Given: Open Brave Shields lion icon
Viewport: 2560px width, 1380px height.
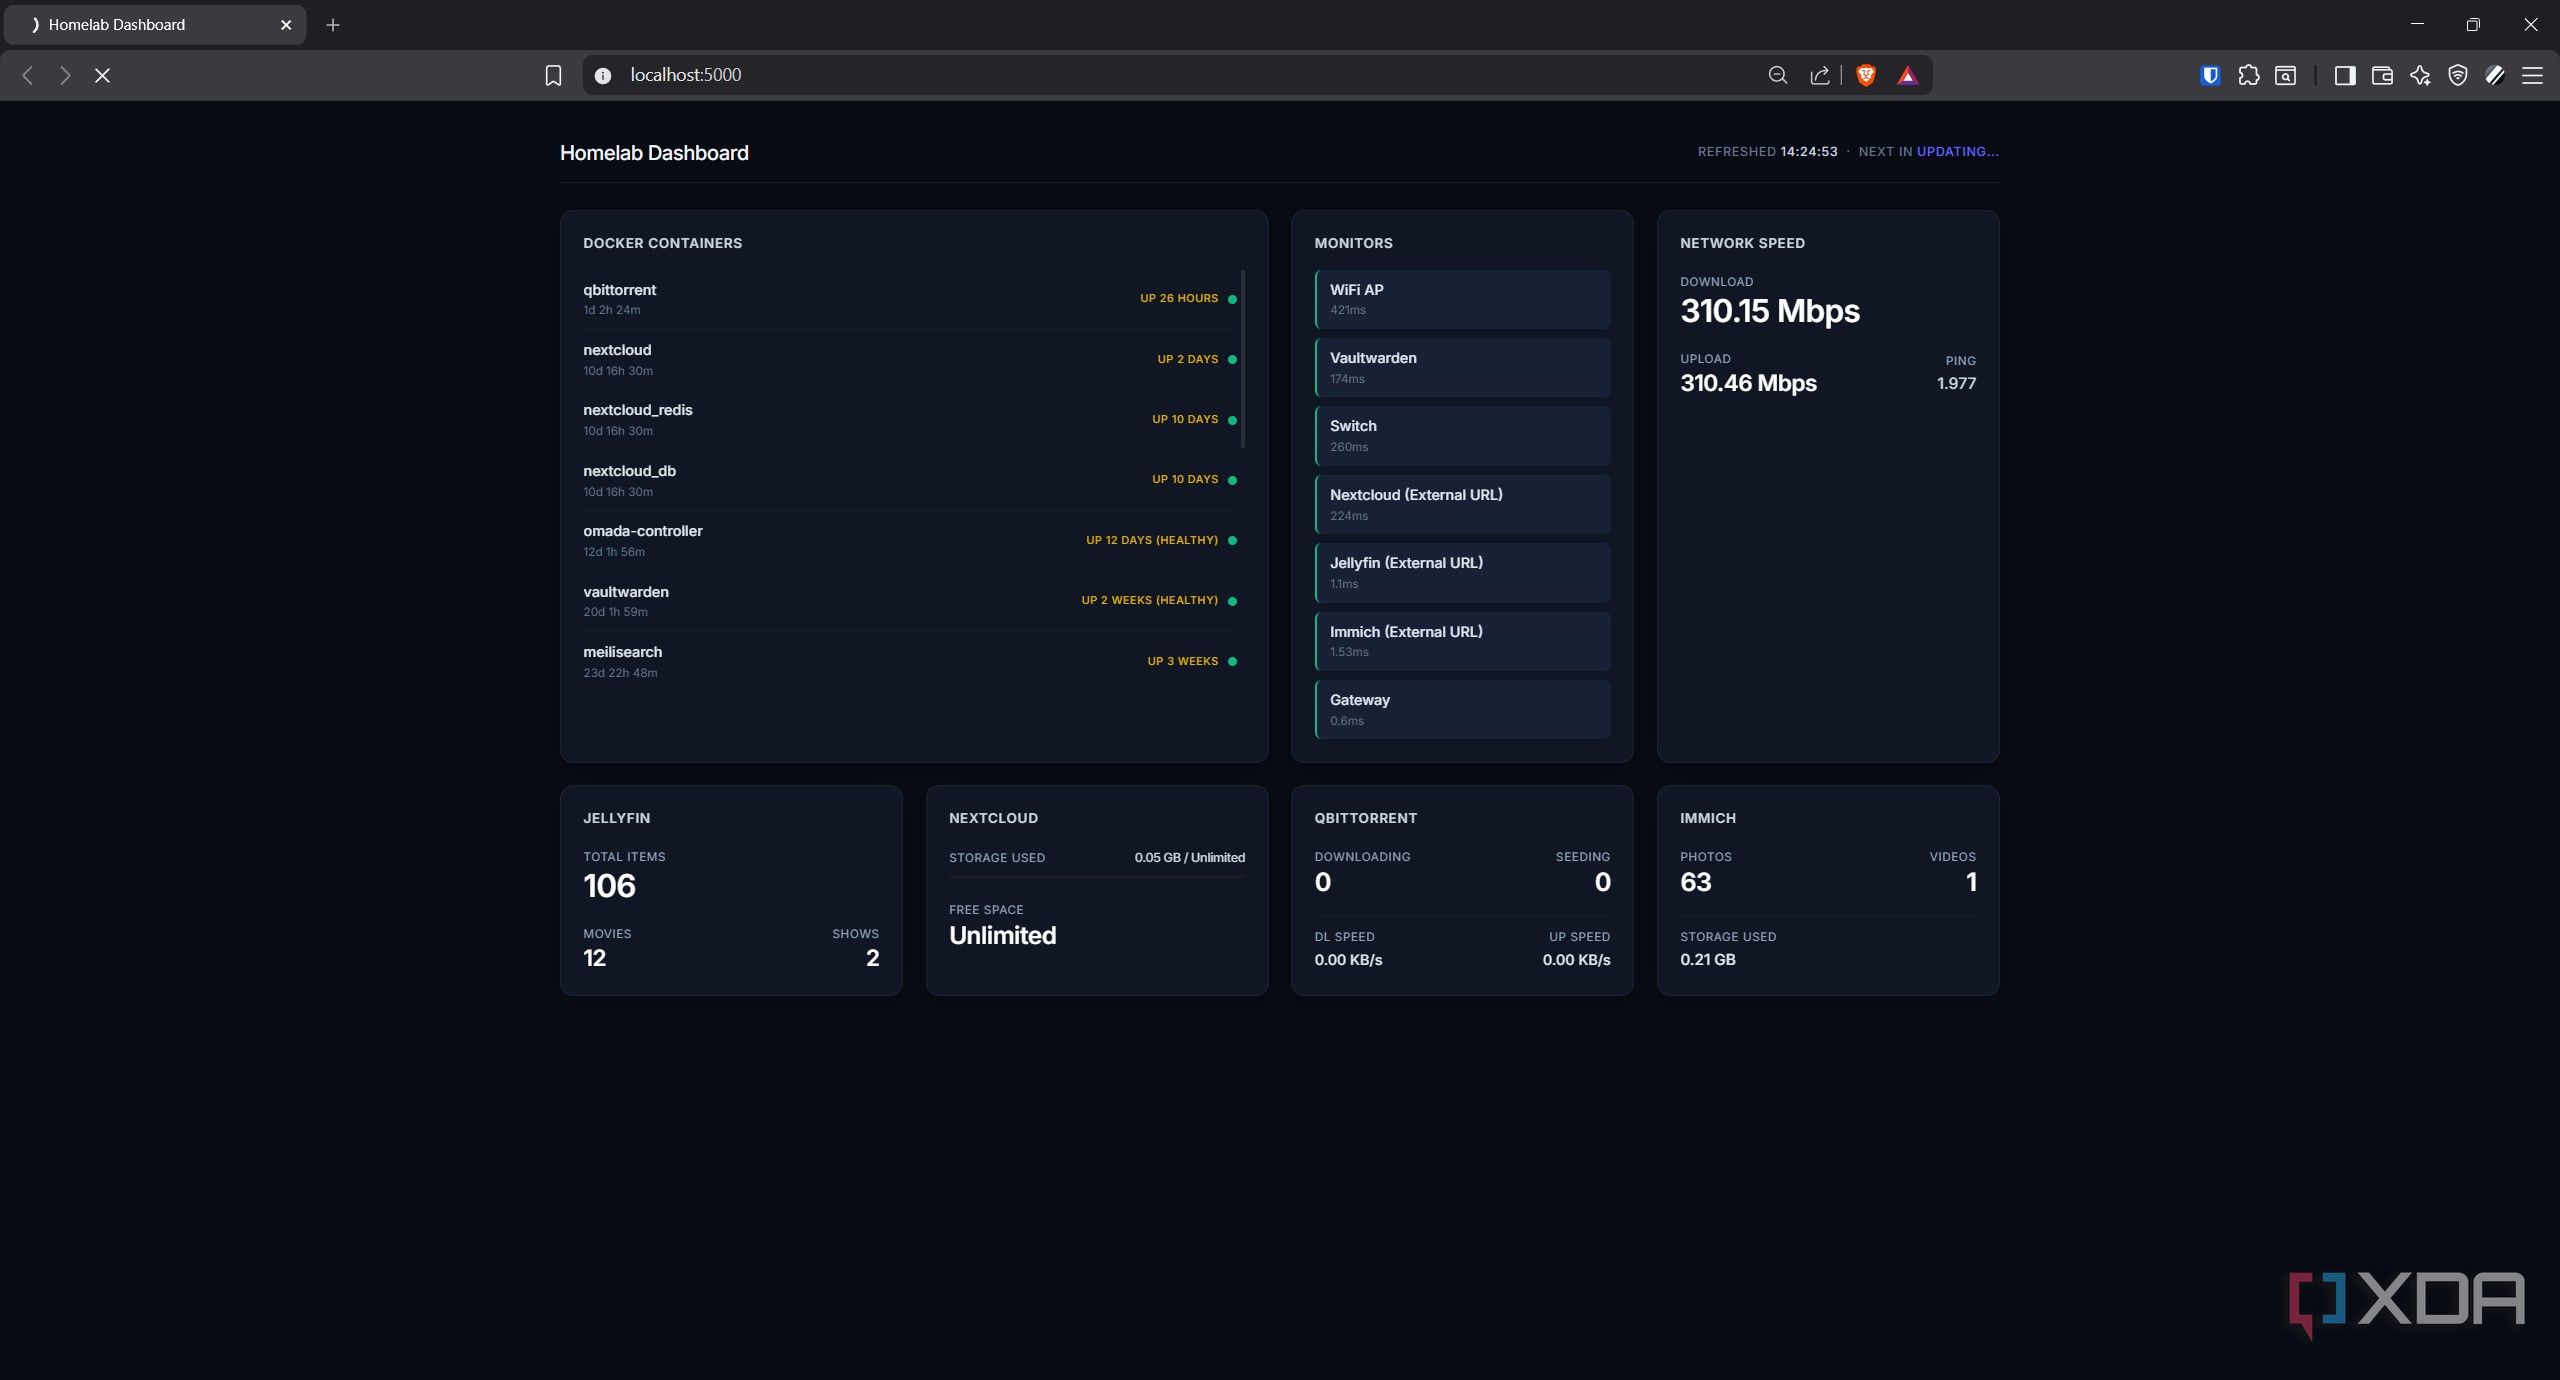Looking at the screenshot, I should click(1866, 75).
